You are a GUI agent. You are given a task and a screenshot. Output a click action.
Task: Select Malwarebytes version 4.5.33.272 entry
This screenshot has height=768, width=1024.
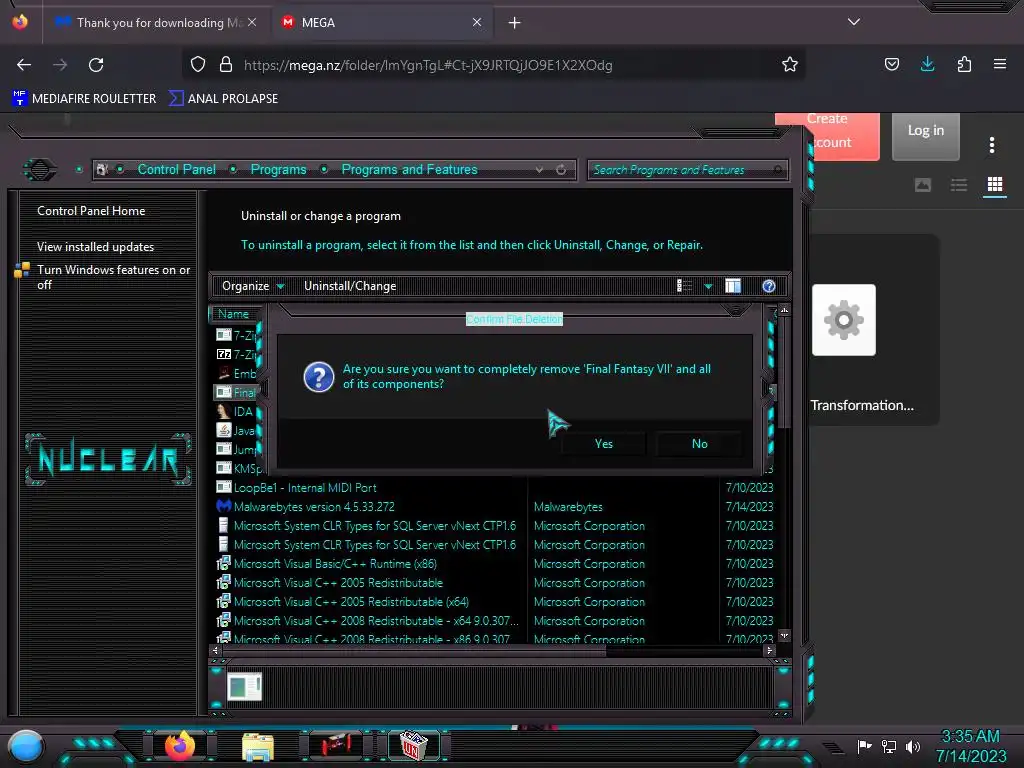pos(314,507)
